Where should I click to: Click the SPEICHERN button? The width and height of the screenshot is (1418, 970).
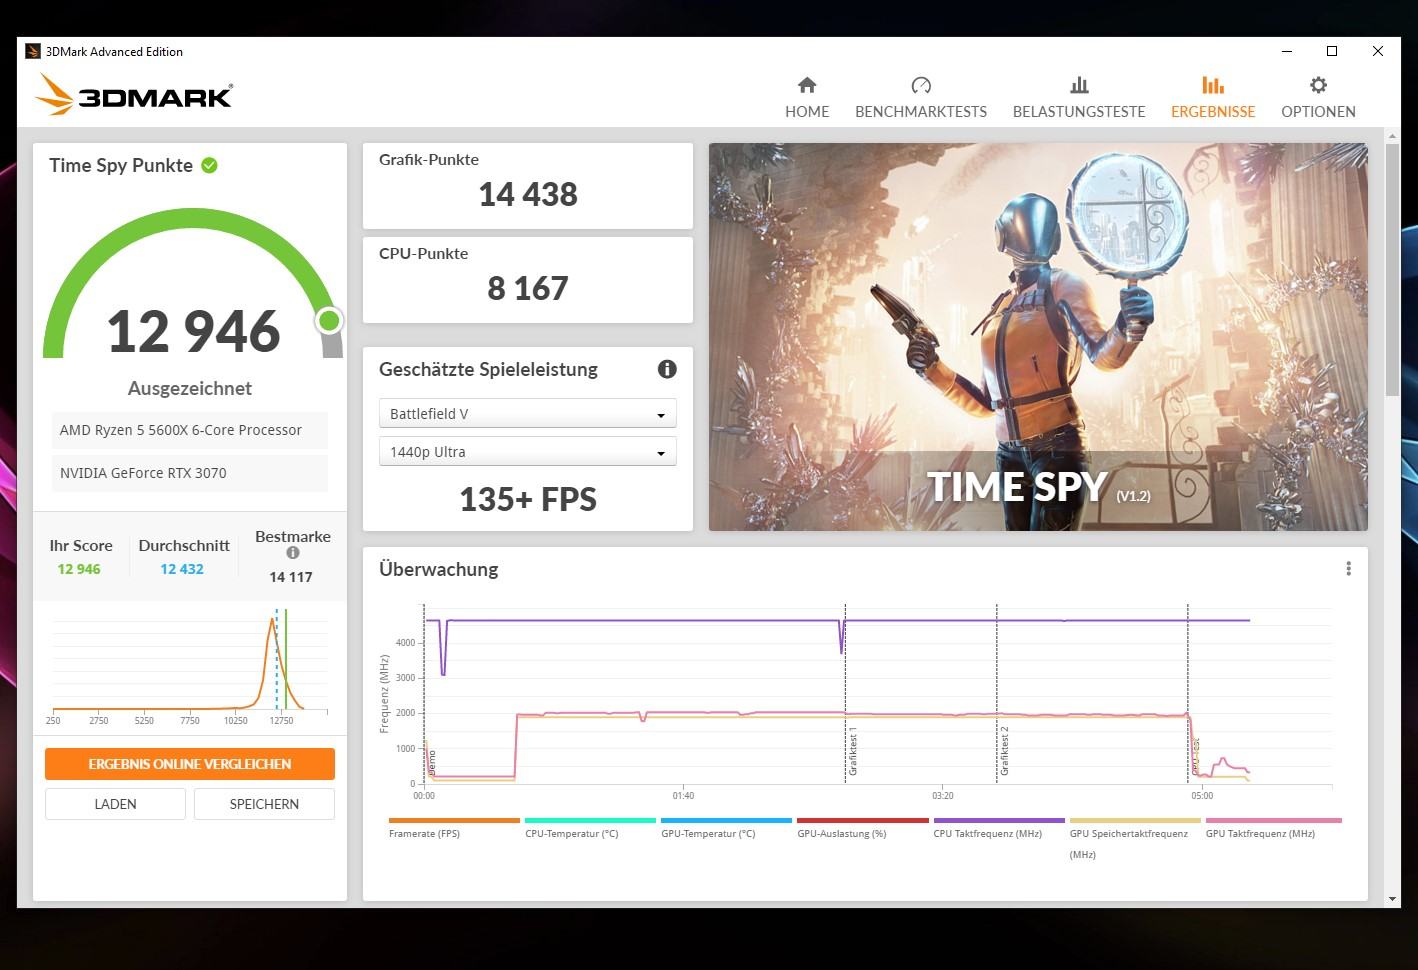(x=264, y=804)
